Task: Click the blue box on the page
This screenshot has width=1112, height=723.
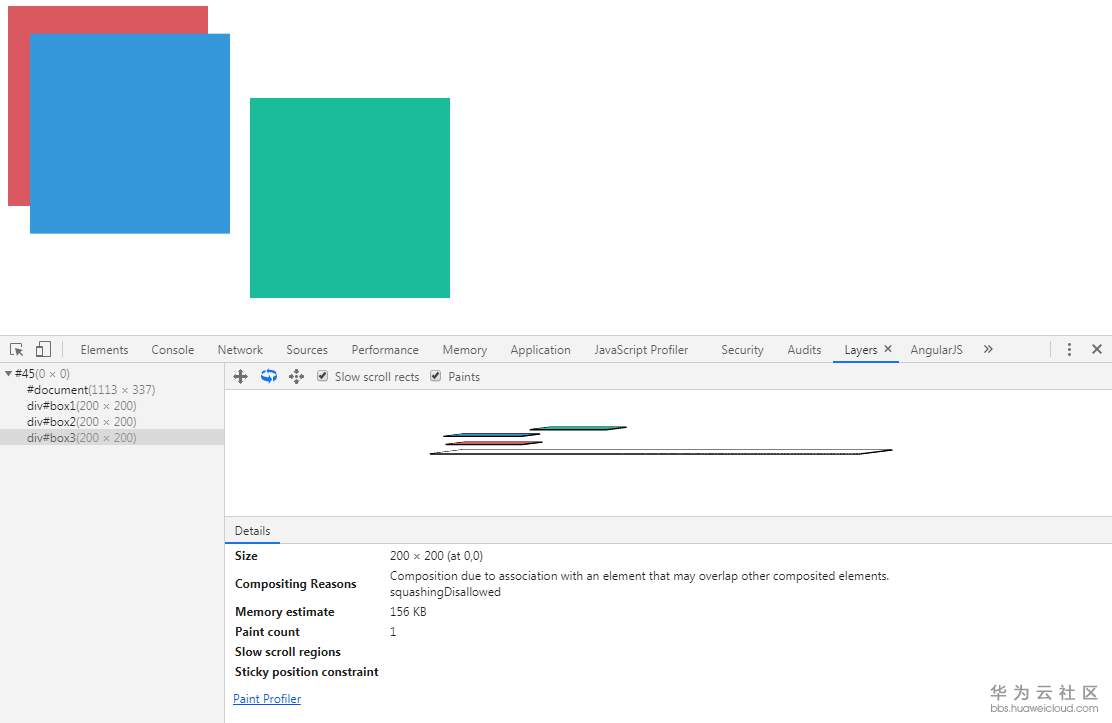Action: coord(130,133)
